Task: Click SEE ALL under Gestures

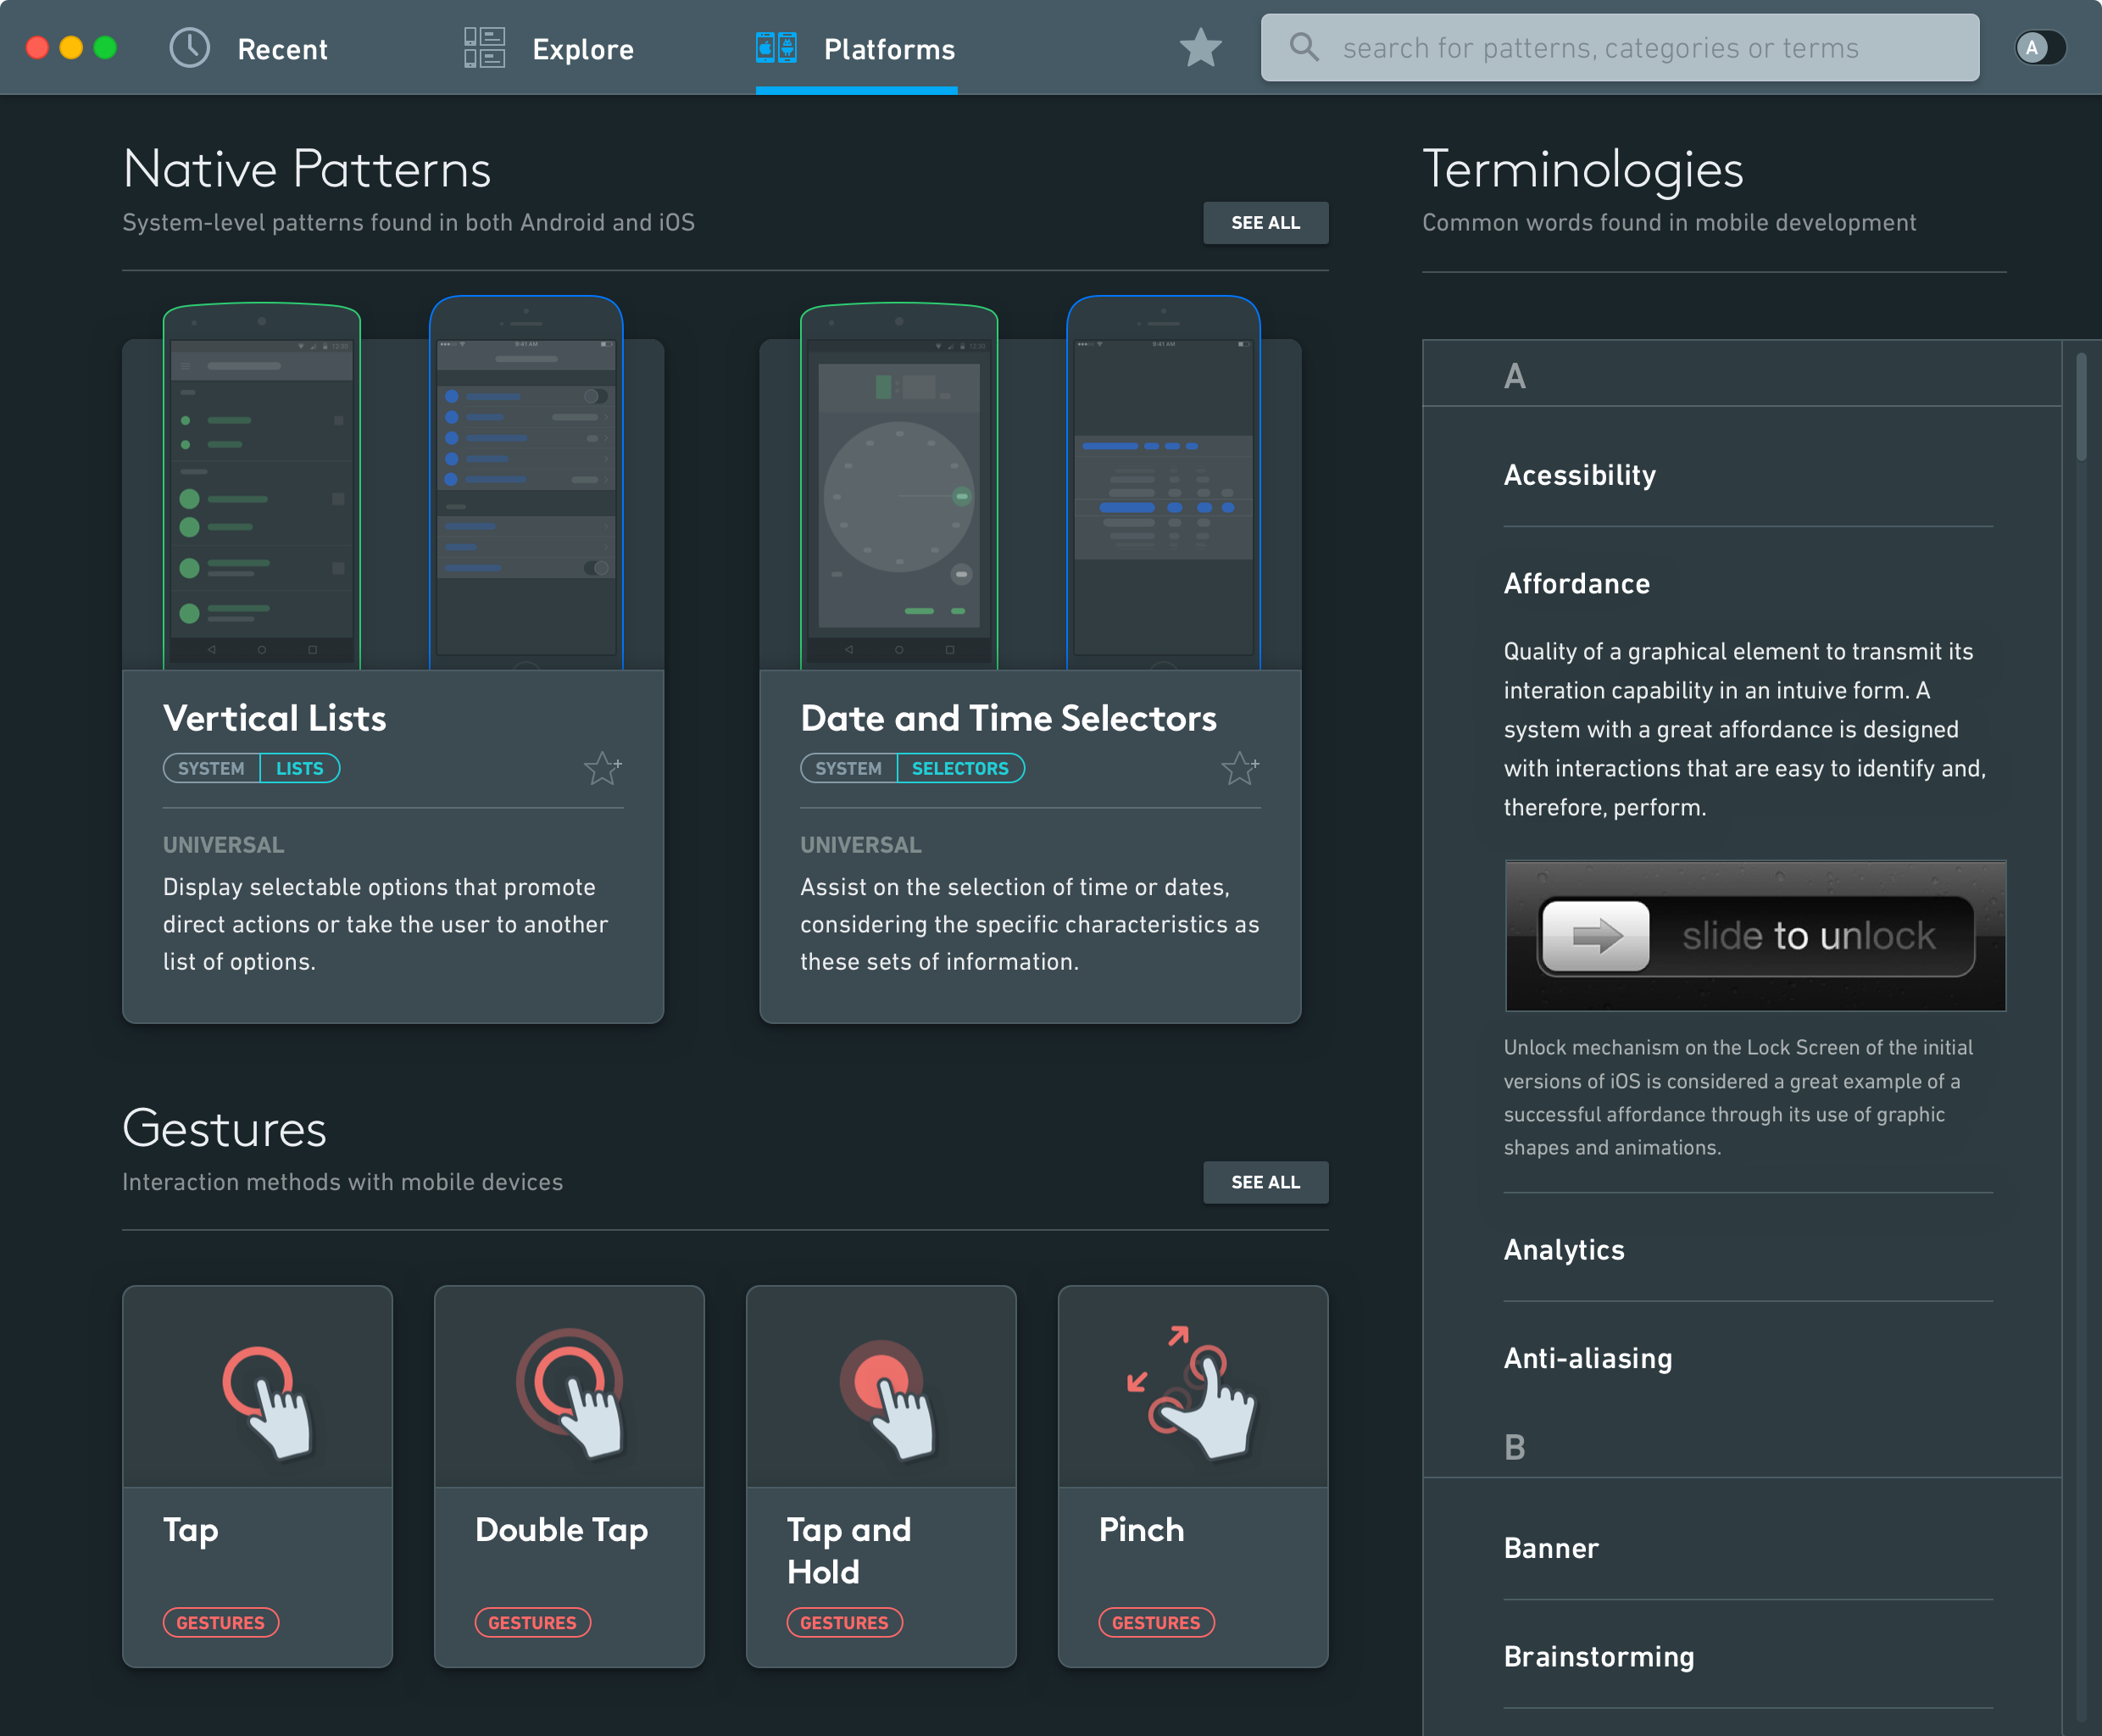Action: pos(1264,1182)
